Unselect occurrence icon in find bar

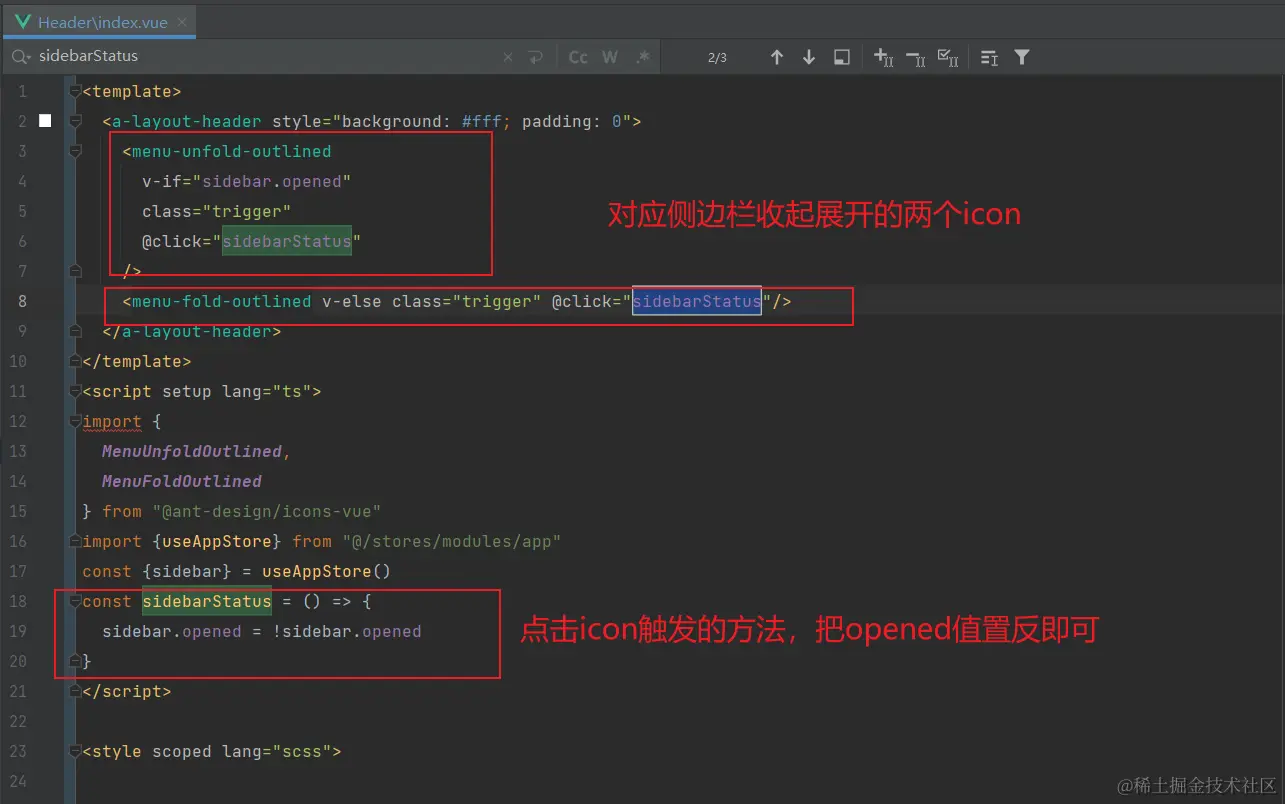[x=916, y=58]
